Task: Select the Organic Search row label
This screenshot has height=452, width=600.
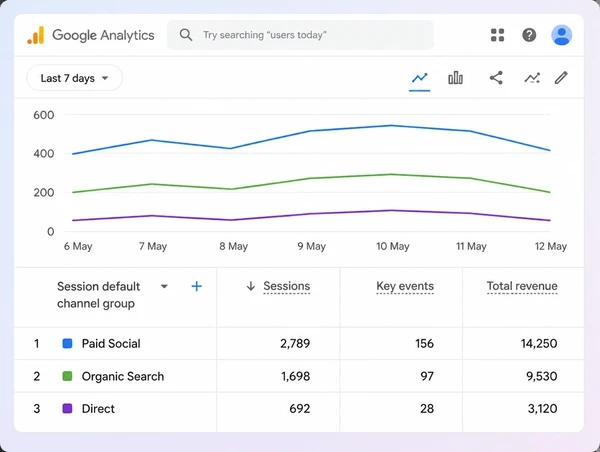Action: pos(123,376)
